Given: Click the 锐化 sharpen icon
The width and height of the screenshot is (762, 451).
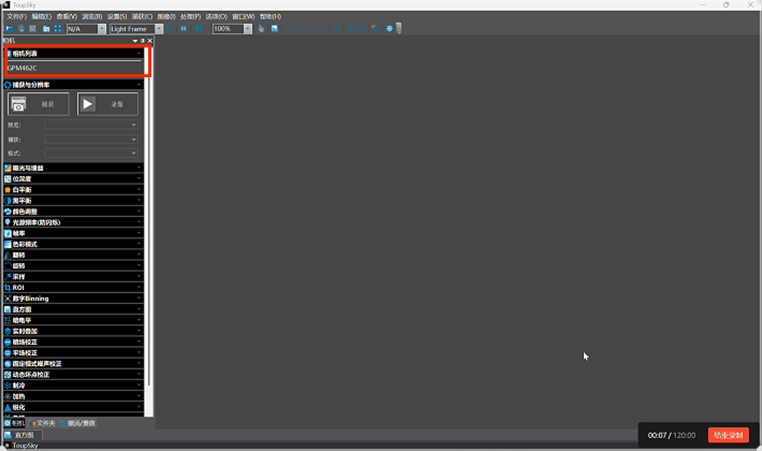Looking at the screenshot, I should tap(8, 407).
